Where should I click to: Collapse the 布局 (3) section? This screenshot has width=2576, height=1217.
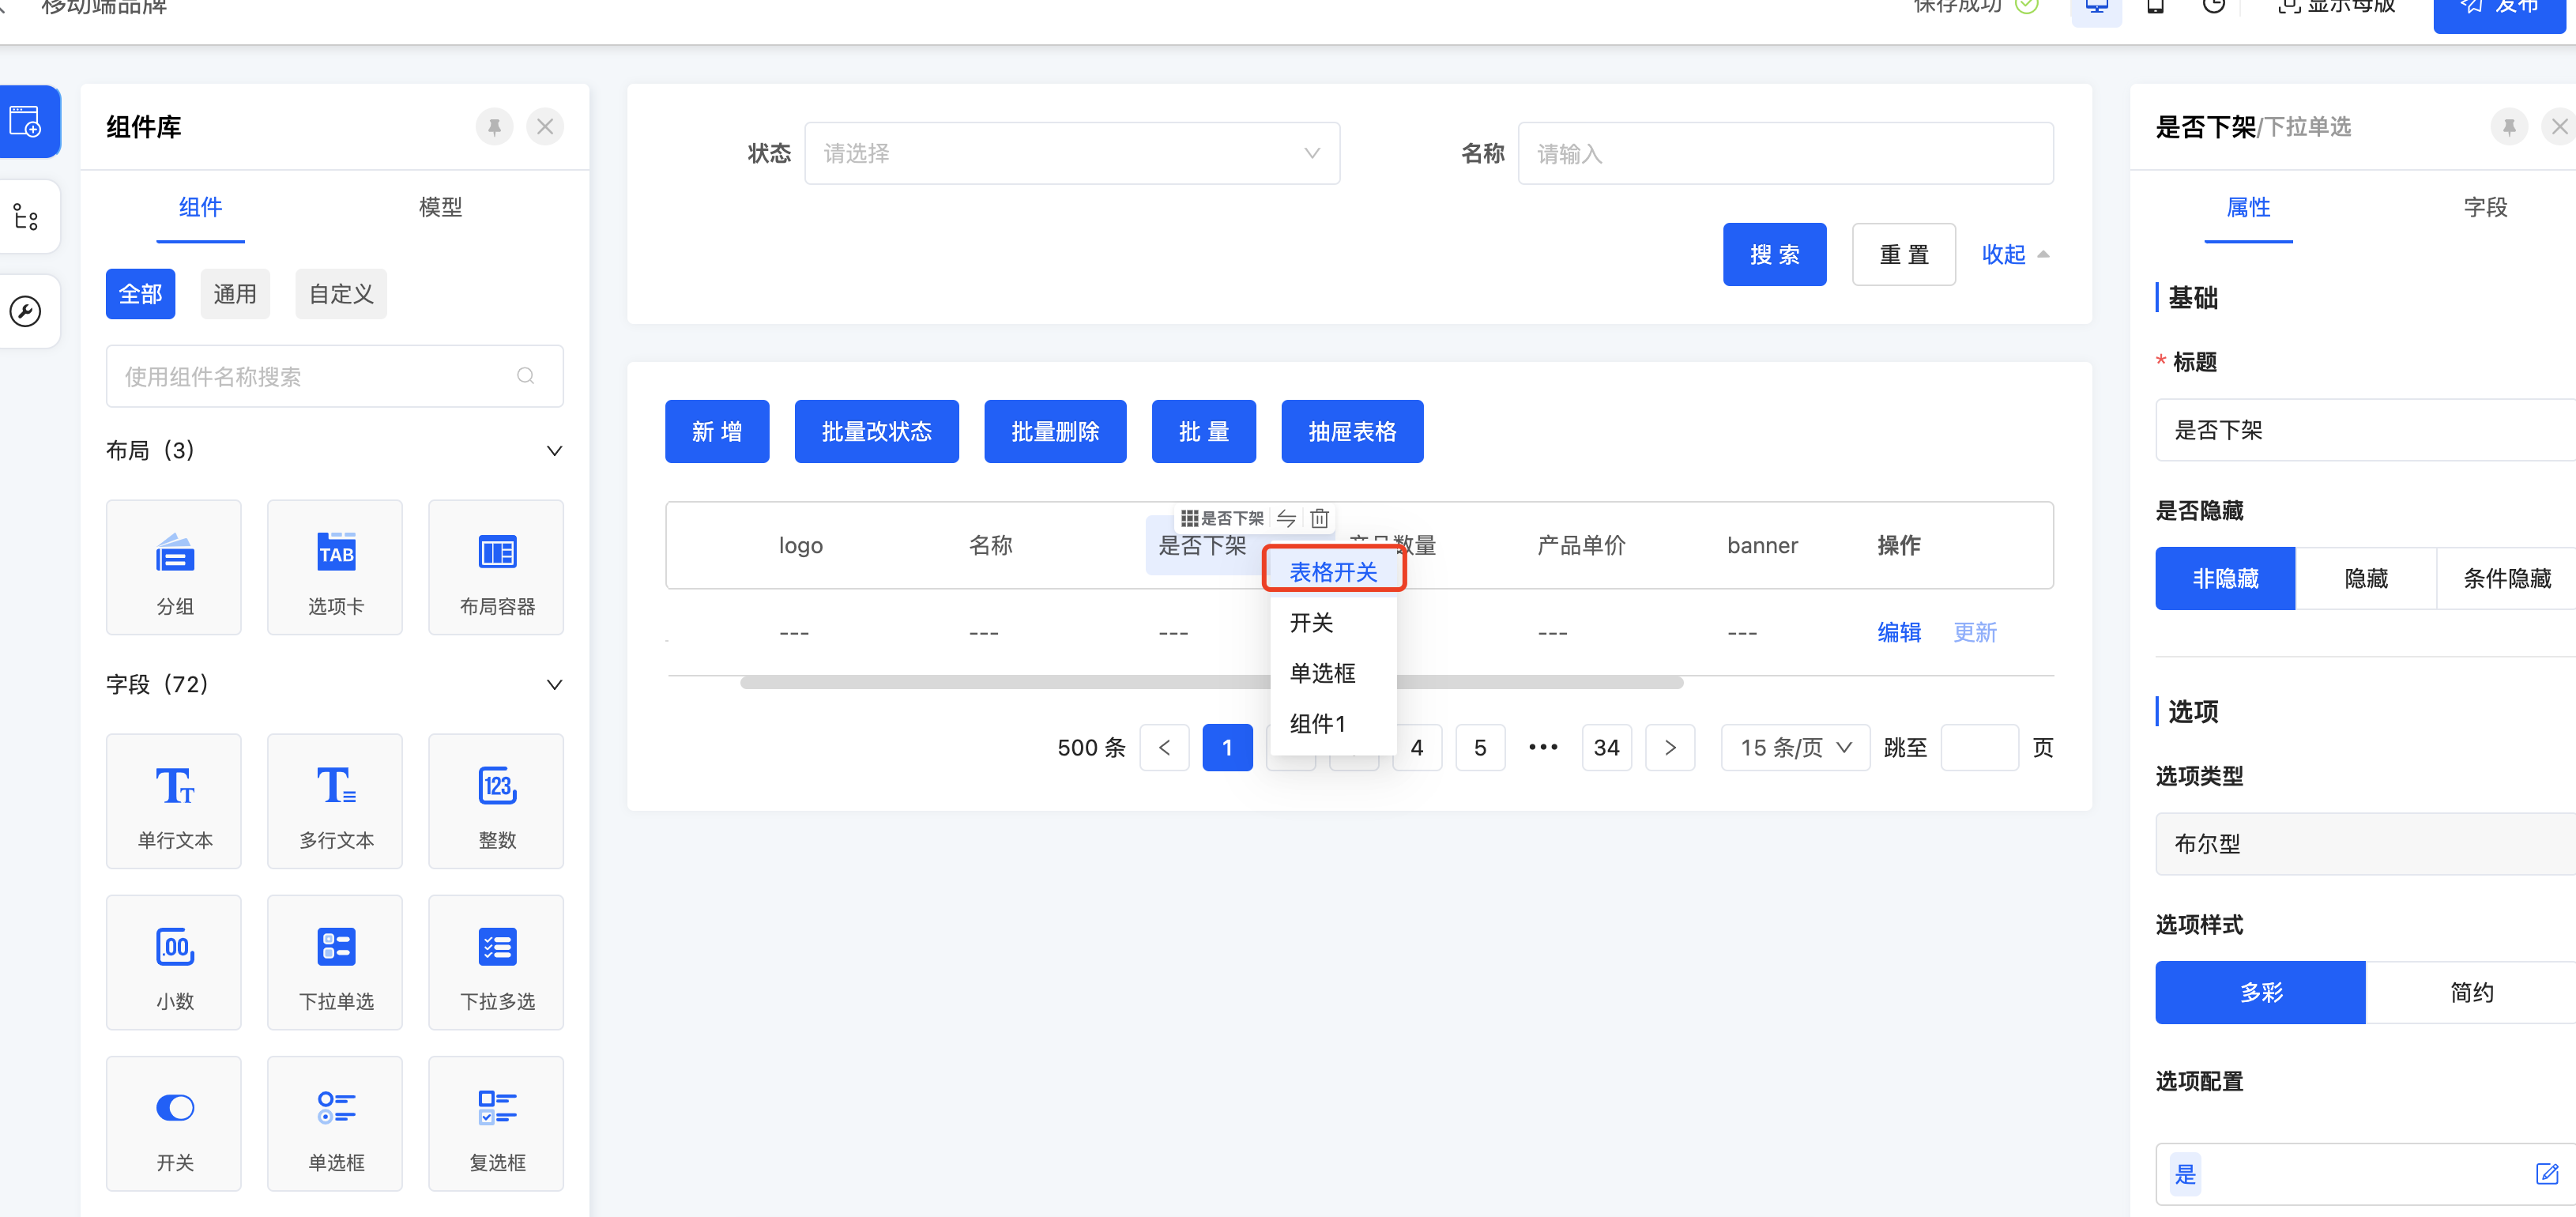[x=554, y=451]
